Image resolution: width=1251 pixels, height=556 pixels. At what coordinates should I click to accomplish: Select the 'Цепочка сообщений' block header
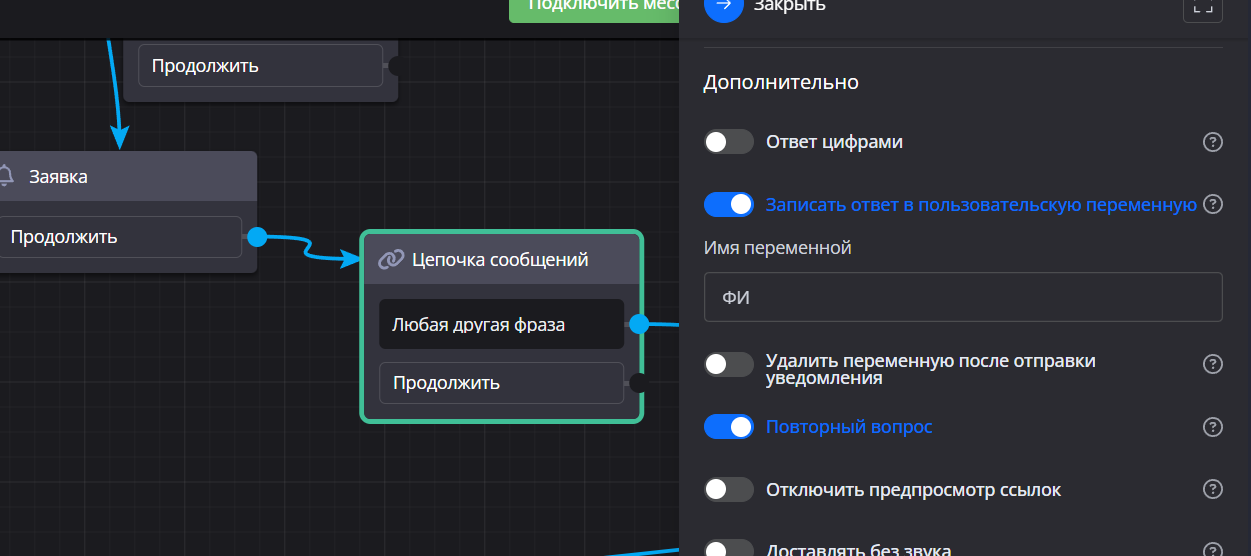pos(500,260)
